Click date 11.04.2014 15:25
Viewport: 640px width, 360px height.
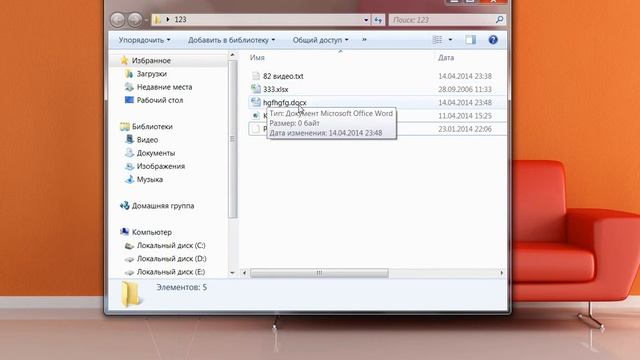click(465, 116)
